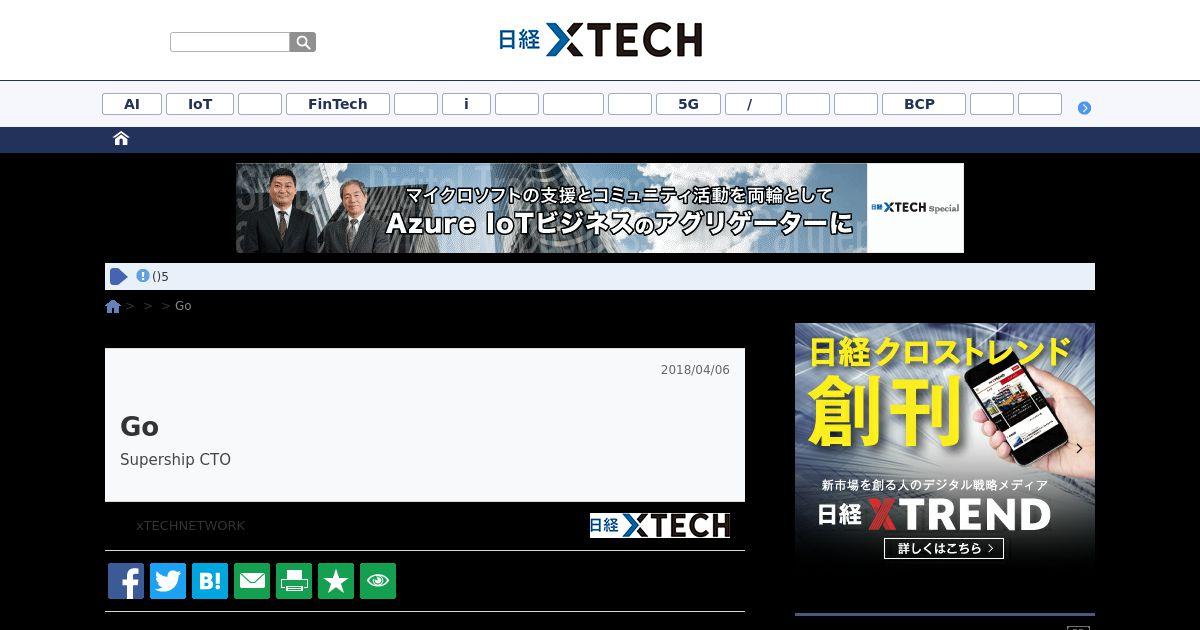The height and width of the screenshot is (630, 1200).
Task: Focus the site search input field
Action: click(x=230, y=42)
